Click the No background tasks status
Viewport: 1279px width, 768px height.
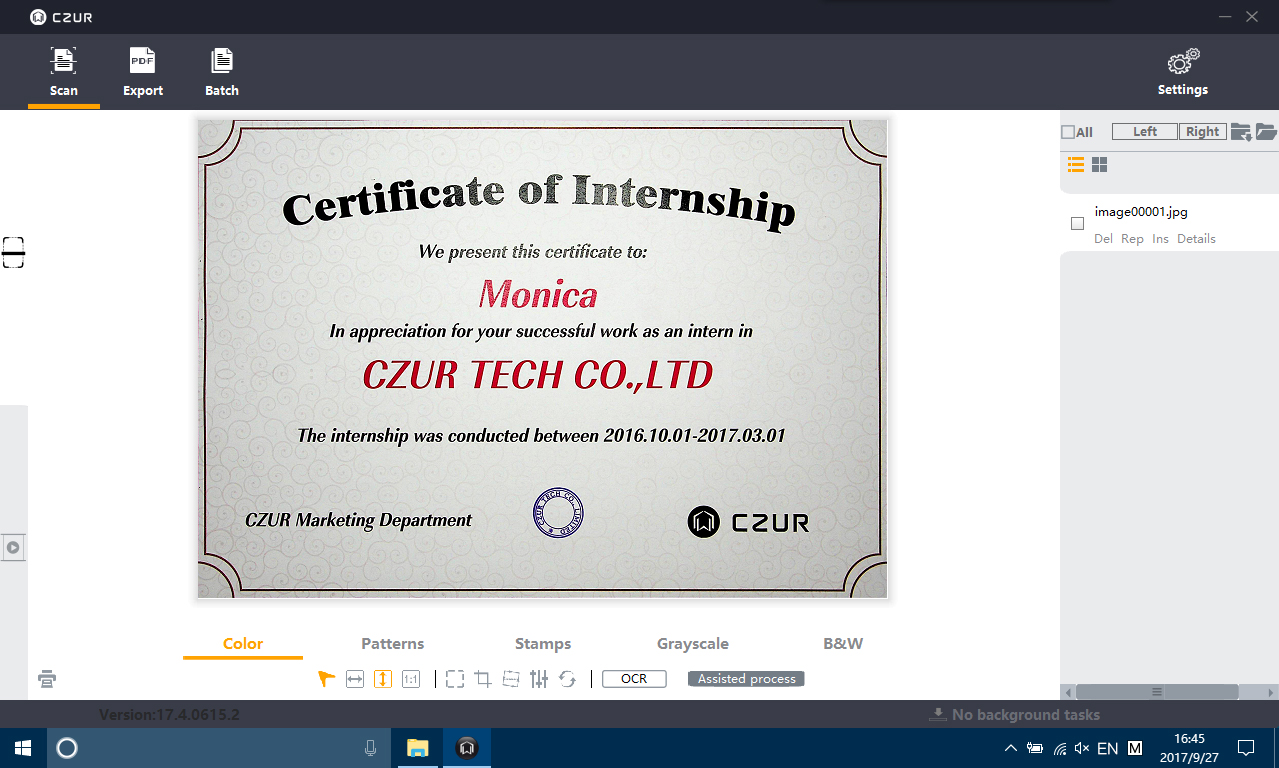(1015, 715)
